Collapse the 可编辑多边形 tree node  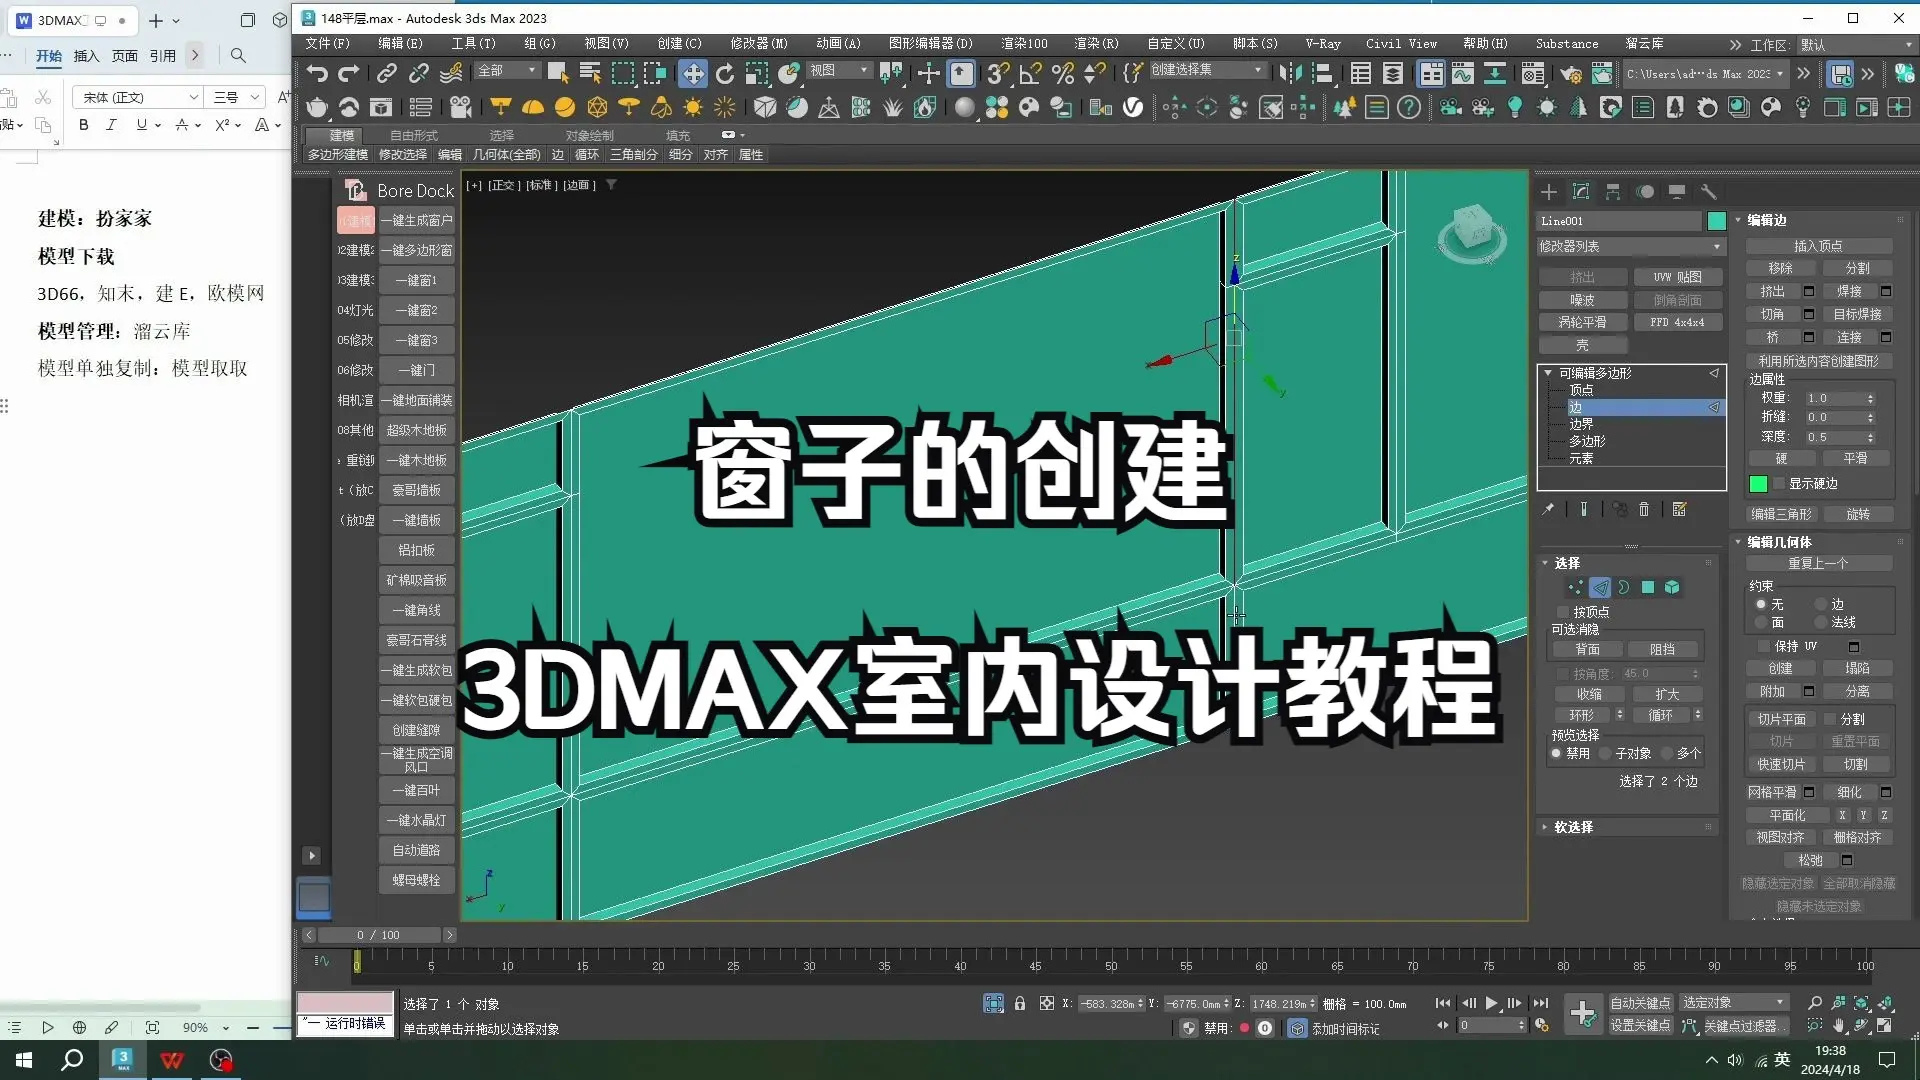click(1548, 374)
